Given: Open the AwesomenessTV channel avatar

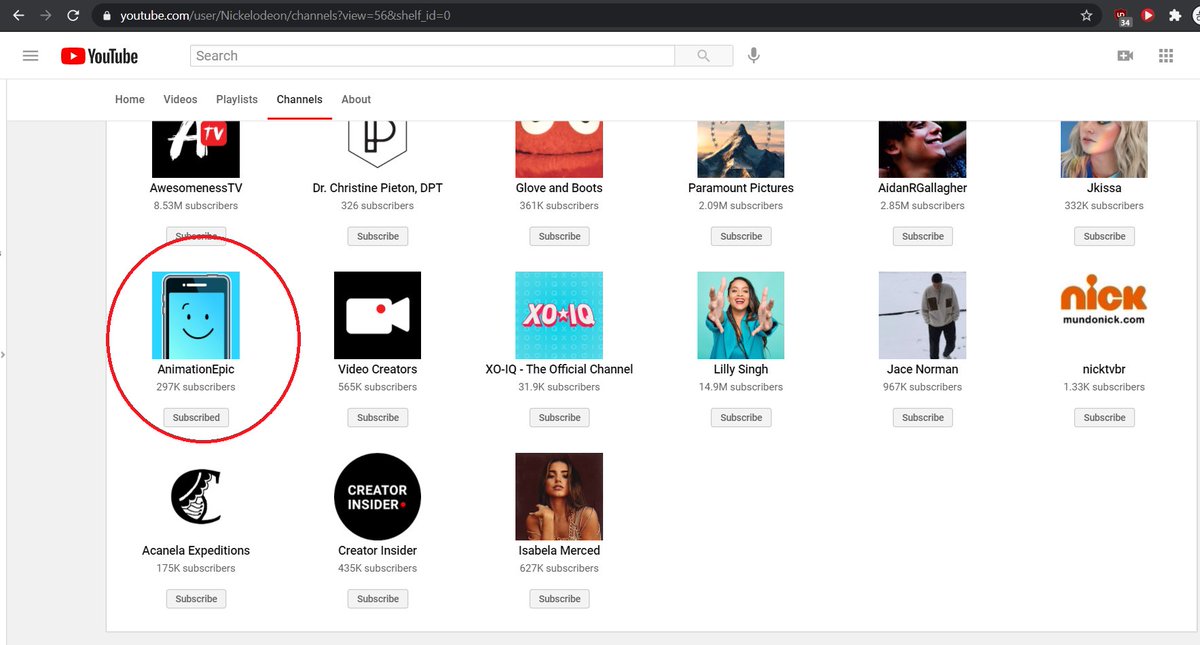Looking at the screenshot, I should tap(196, 149).
